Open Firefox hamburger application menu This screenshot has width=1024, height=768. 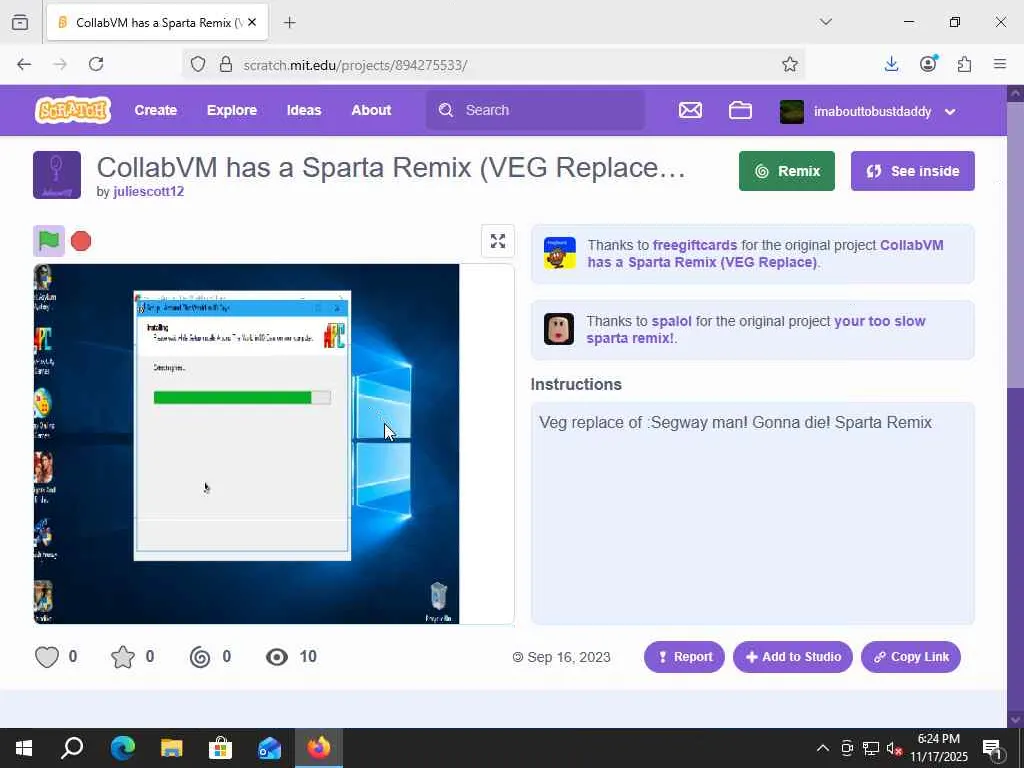[1000, 64]
